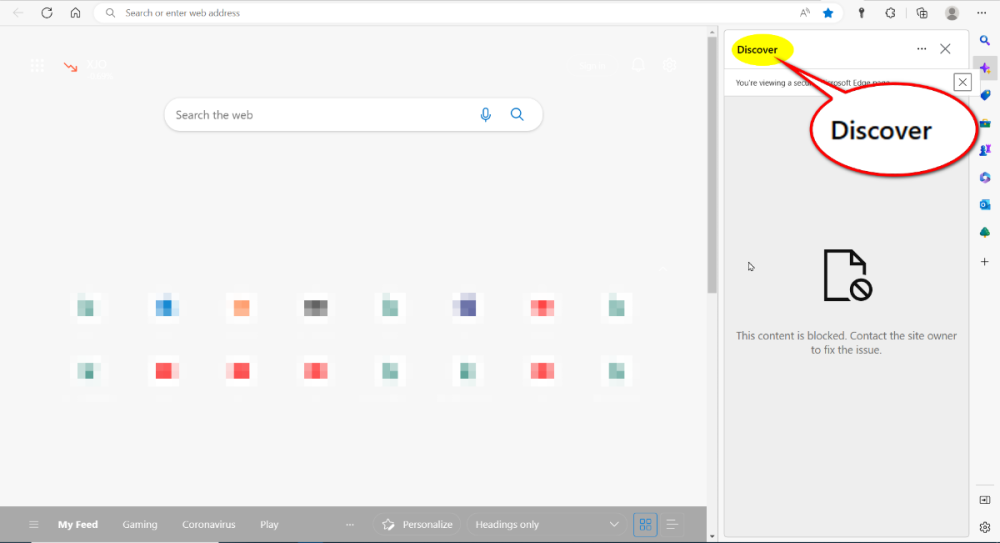Screen dimensions: 1000x543
Task: Open the user profile avatar
Action: click(952, 13)
